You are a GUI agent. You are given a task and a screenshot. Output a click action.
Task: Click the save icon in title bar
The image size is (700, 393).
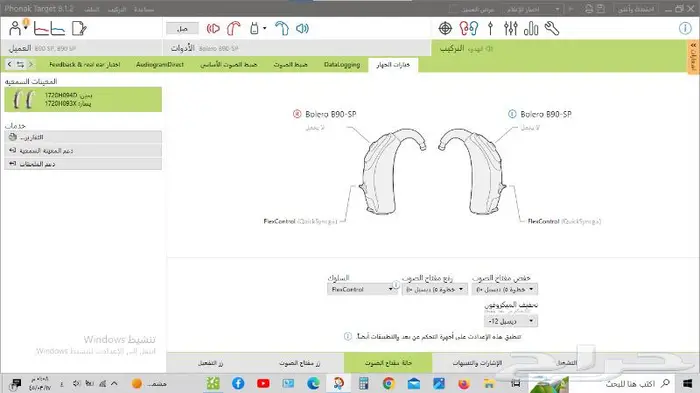tap(600, 9)
